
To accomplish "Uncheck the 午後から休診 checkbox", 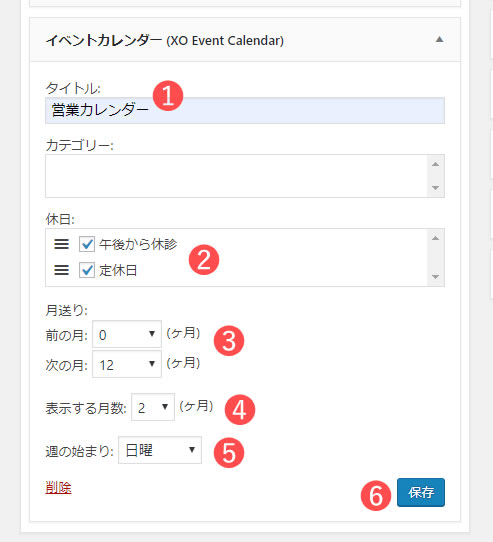I will pos(87,244).
